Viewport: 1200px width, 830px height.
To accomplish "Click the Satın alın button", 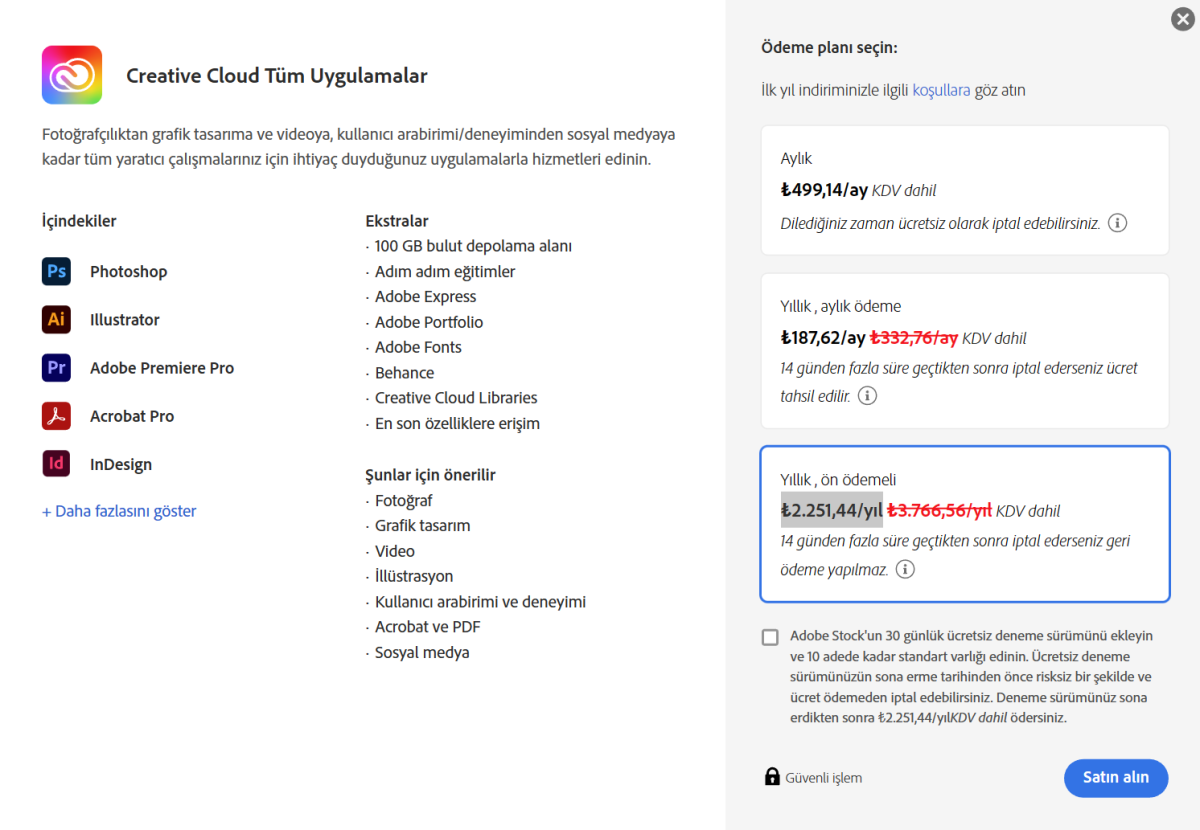I will click(x=1116, y=777).
